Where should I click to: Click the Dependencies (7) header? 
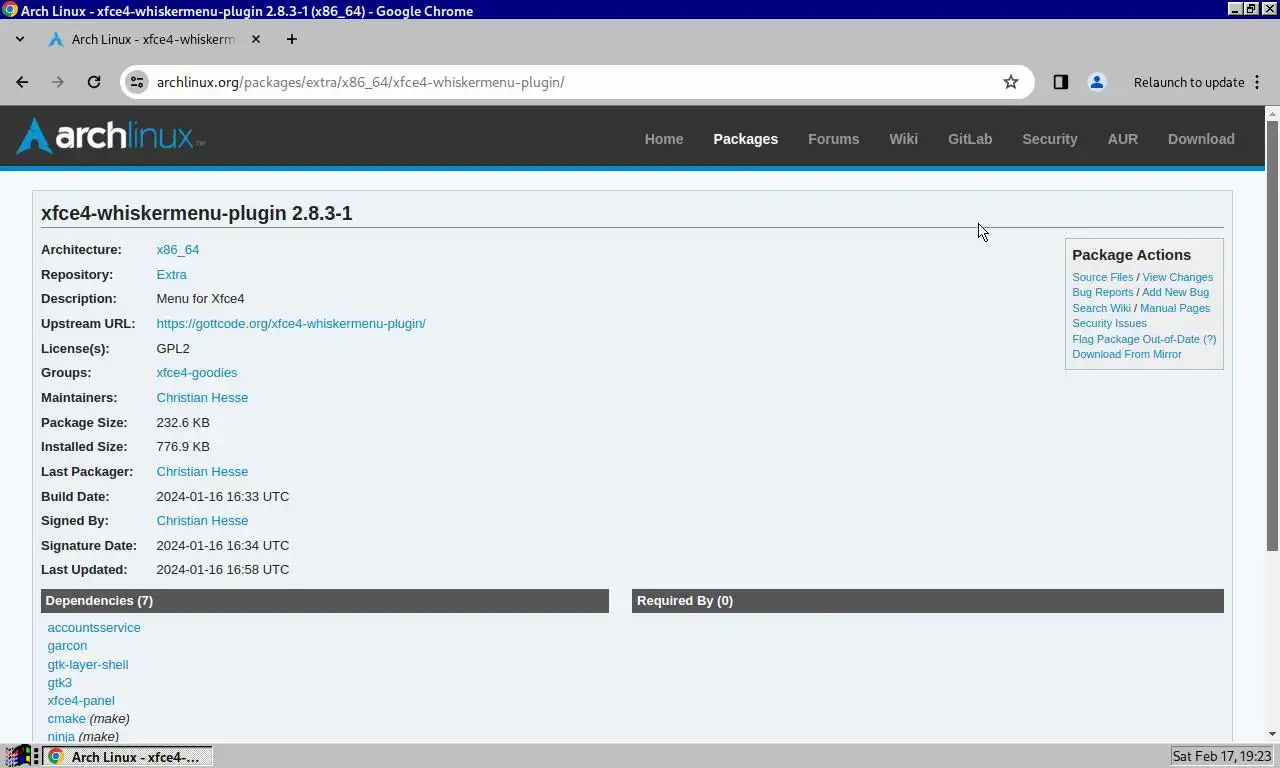coord(325,600)
